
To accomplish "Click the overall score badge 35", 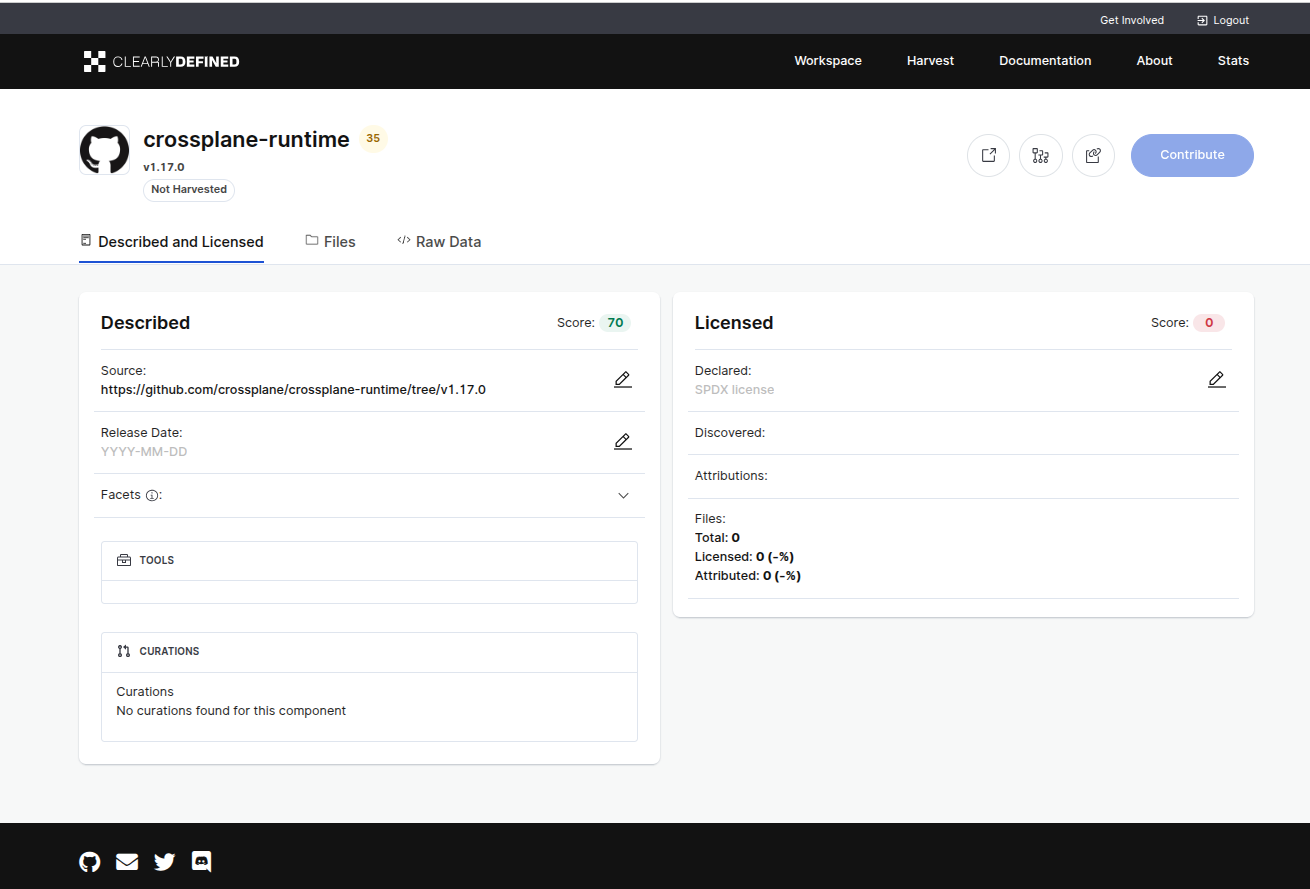I will pos(373,139).
